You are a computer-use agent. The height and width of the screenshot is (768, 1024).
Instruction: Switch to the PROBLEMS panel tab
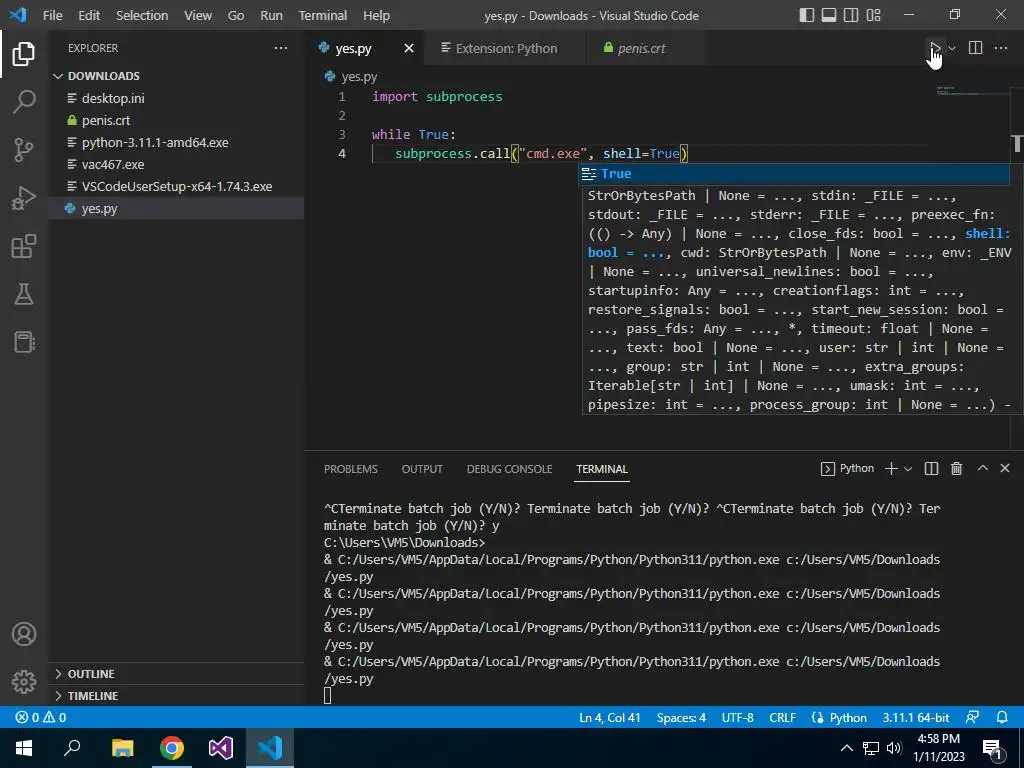351,469
